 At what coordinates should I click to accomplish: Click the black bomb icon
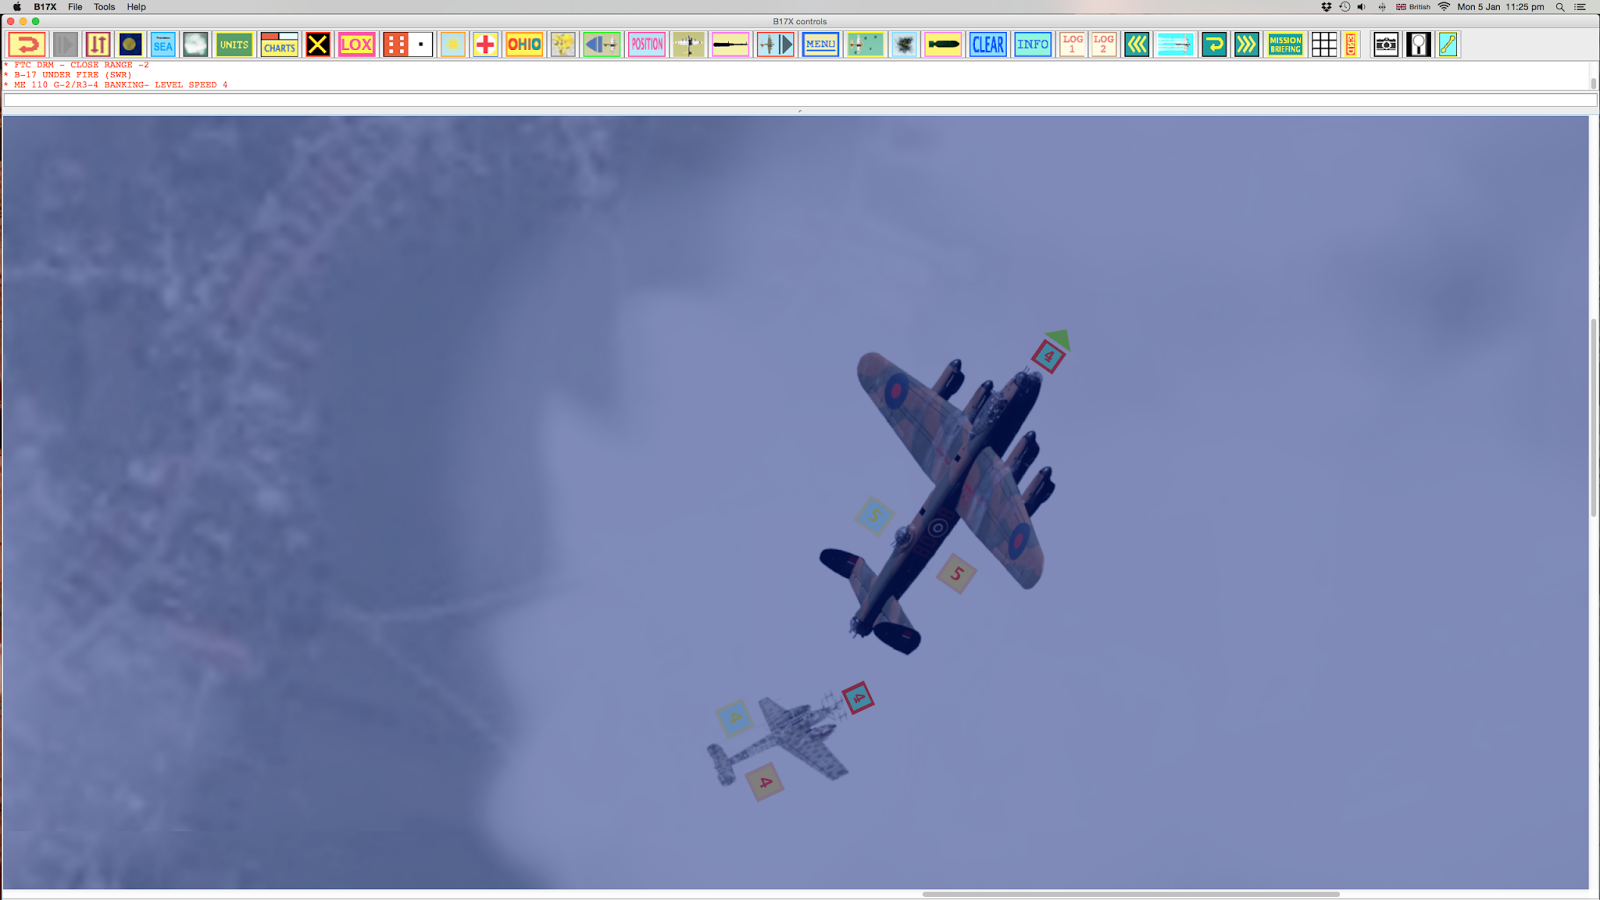pos(943,44)
